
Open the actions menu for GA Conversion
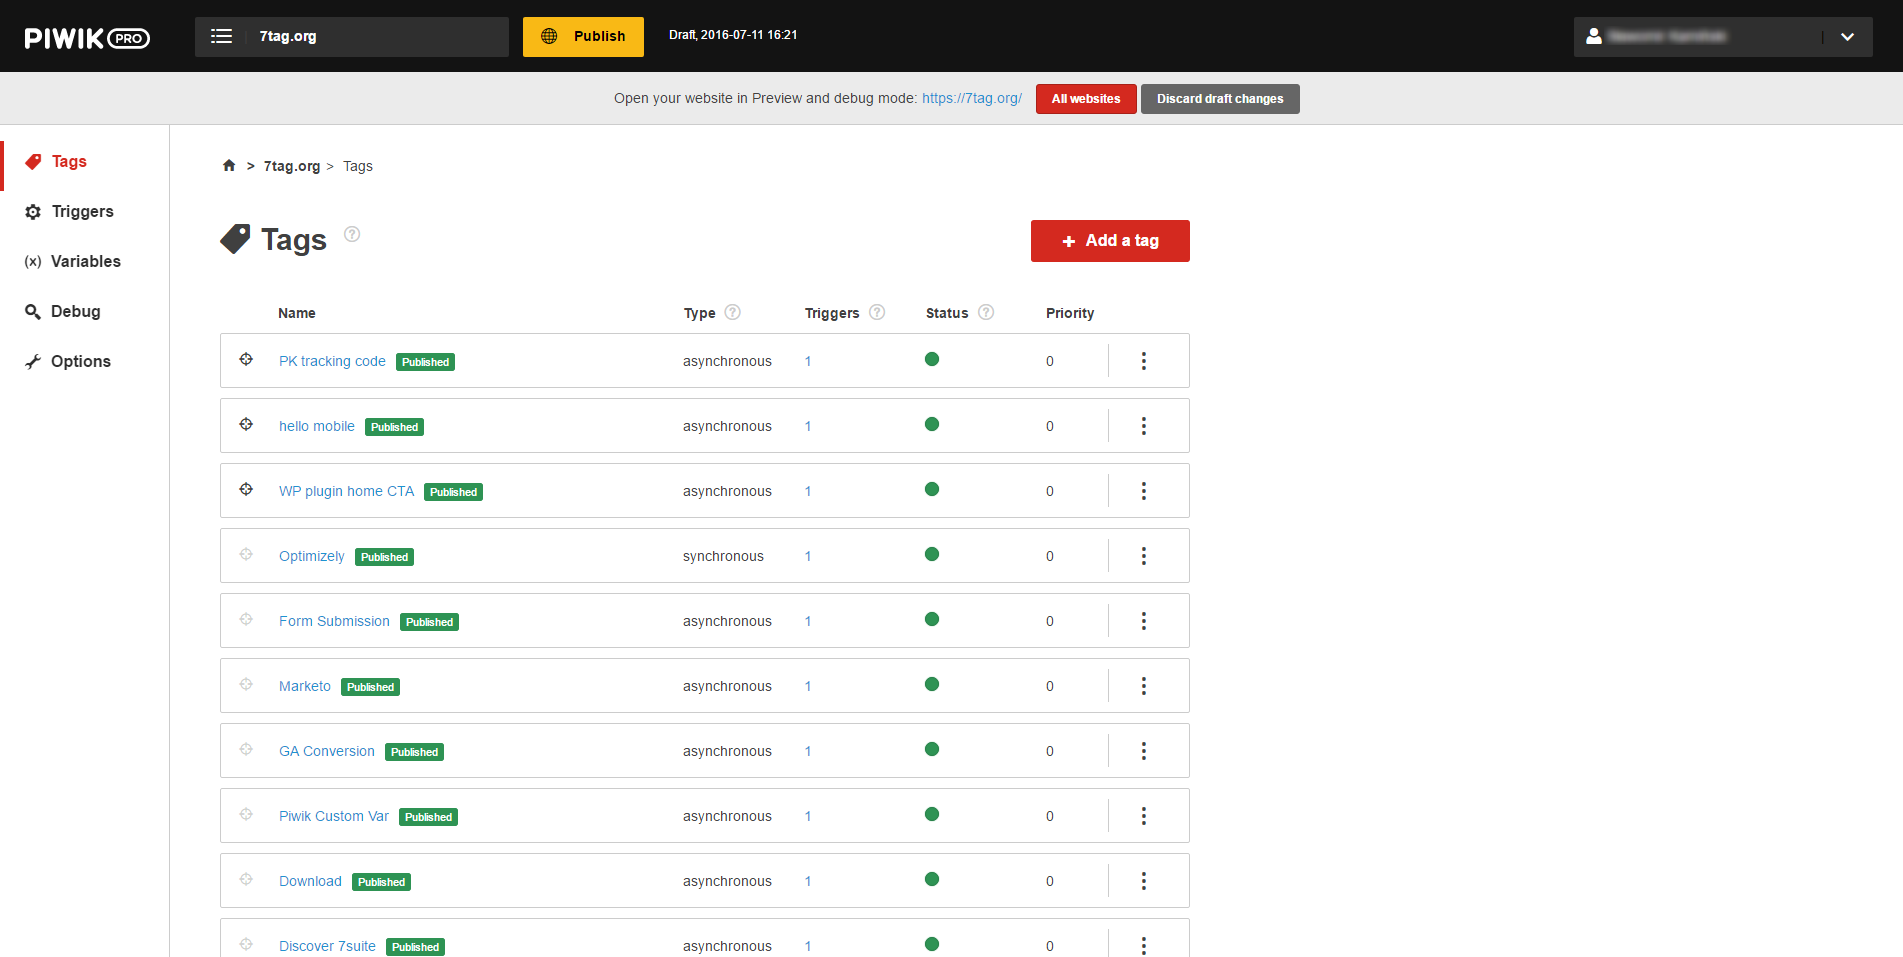[x=1144, y=750]
